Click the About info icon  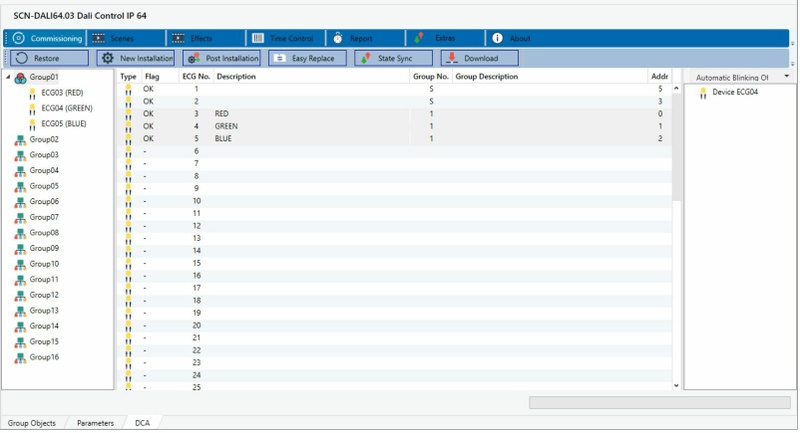coord(497,38)
